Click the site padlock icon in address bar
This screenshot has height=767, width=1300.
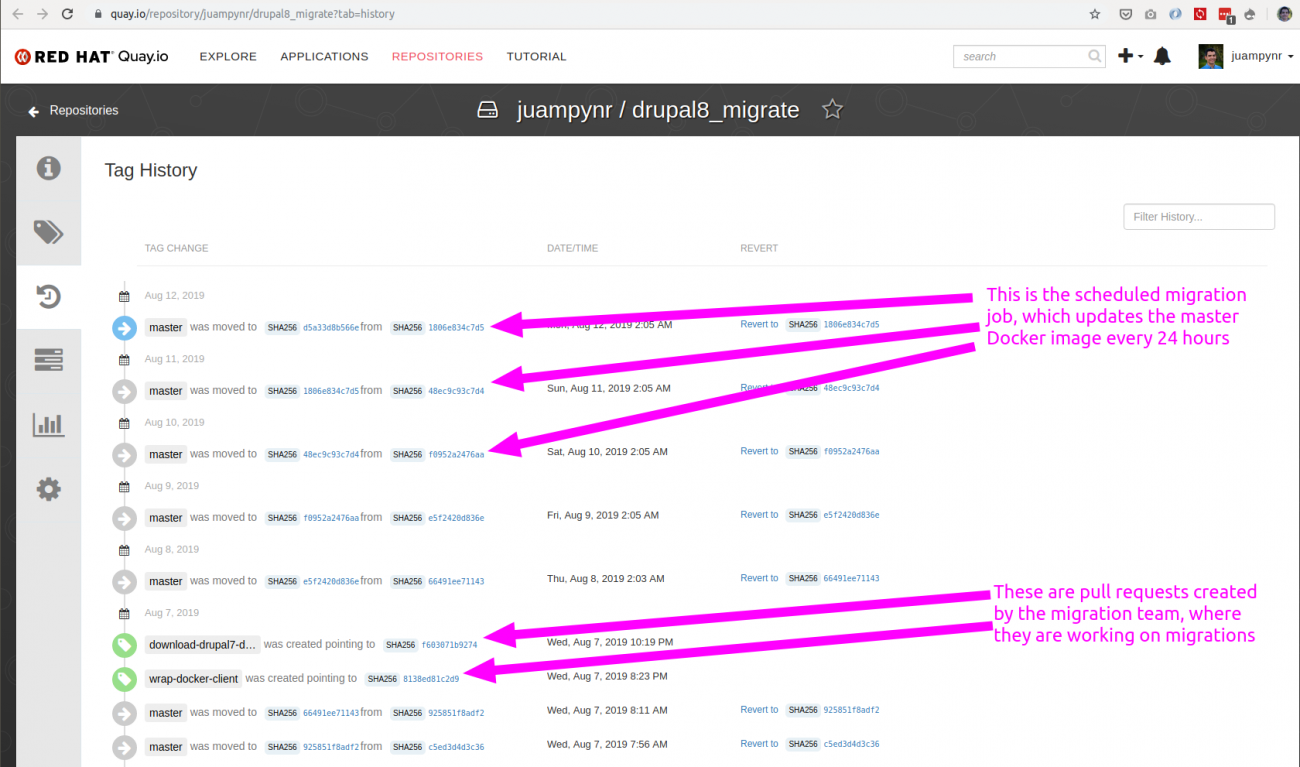coord(98,15)
